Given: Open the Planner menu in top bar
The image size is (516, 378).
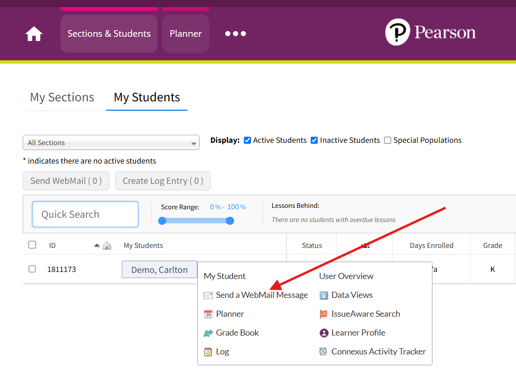Looking at the screenshot, I should coord(186,34).
